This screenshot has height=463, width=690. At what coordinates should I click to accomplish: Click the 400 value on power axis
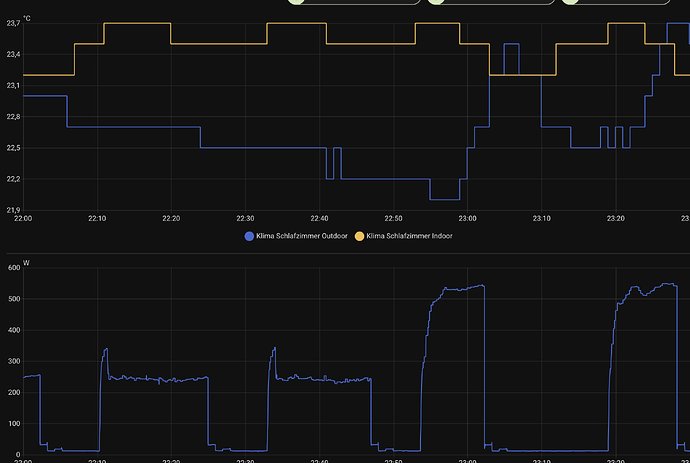pyautogui.click(x=14, y=330)
